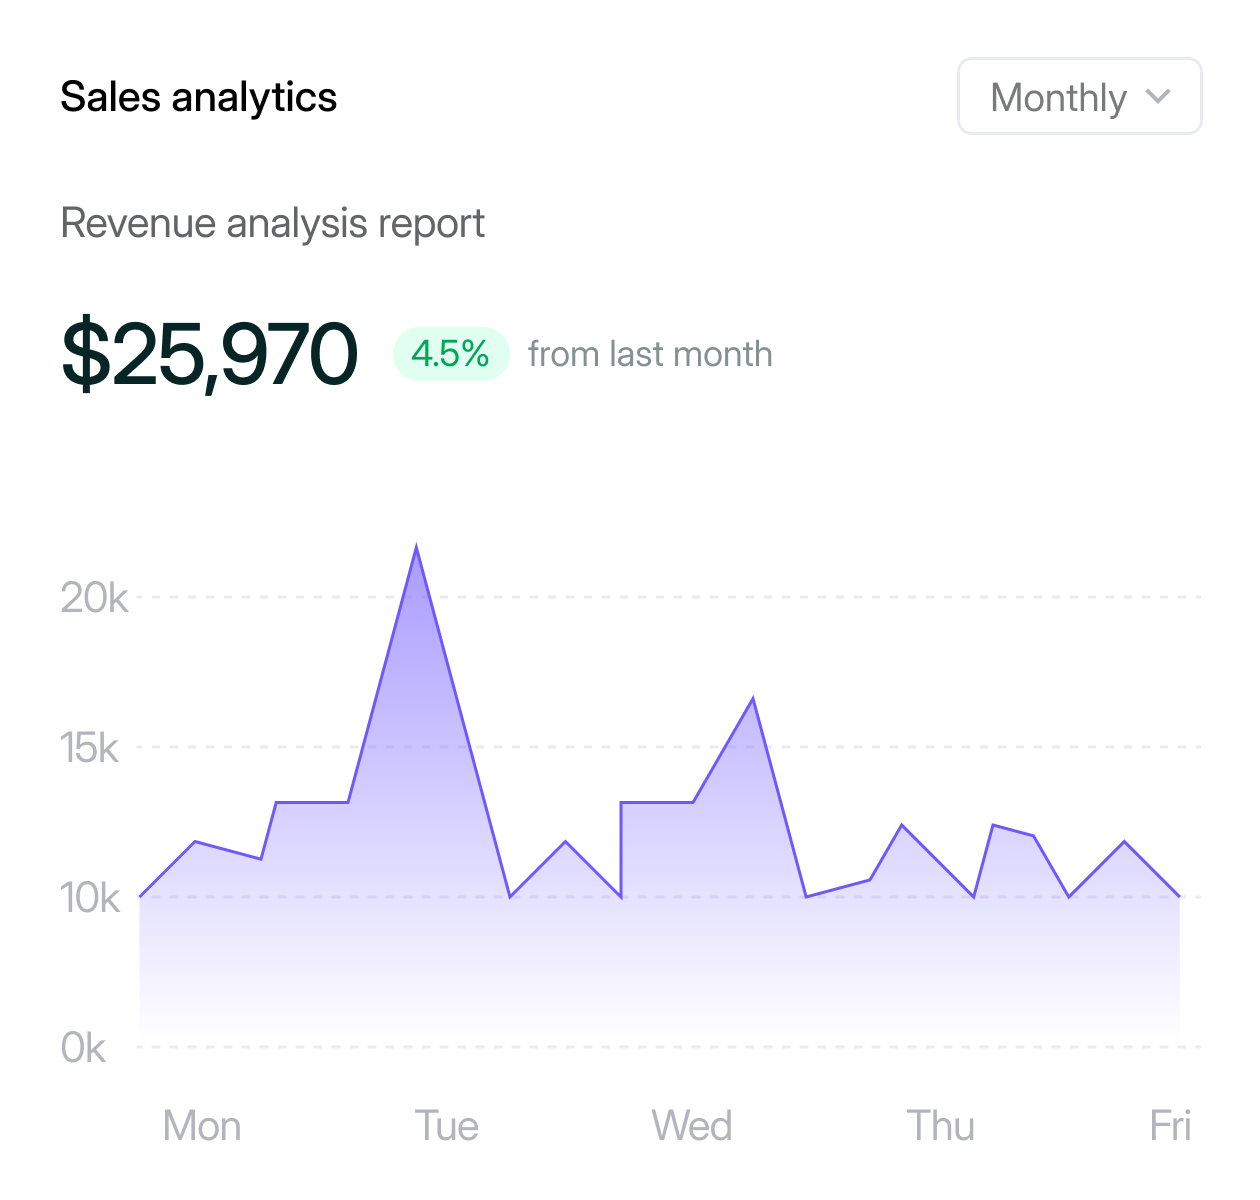Select the Sales analytics heading
Screen dimensions: 1260x1200
tap(198, 97)
